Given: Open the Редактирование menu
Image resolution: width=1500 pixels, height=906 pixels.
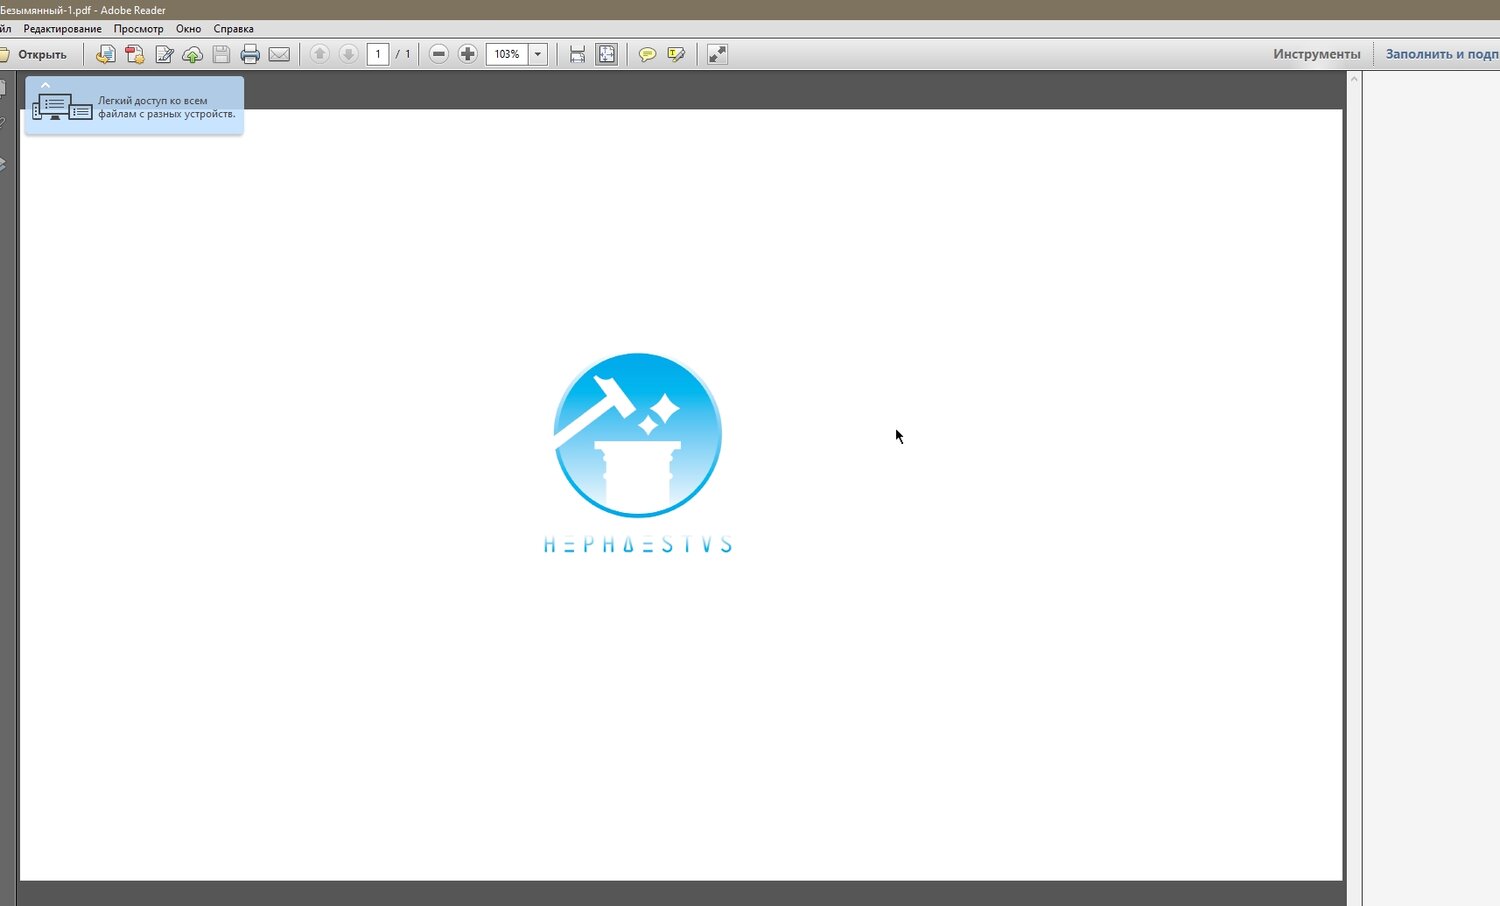Looking at the screenshot, I should [63, 29].
